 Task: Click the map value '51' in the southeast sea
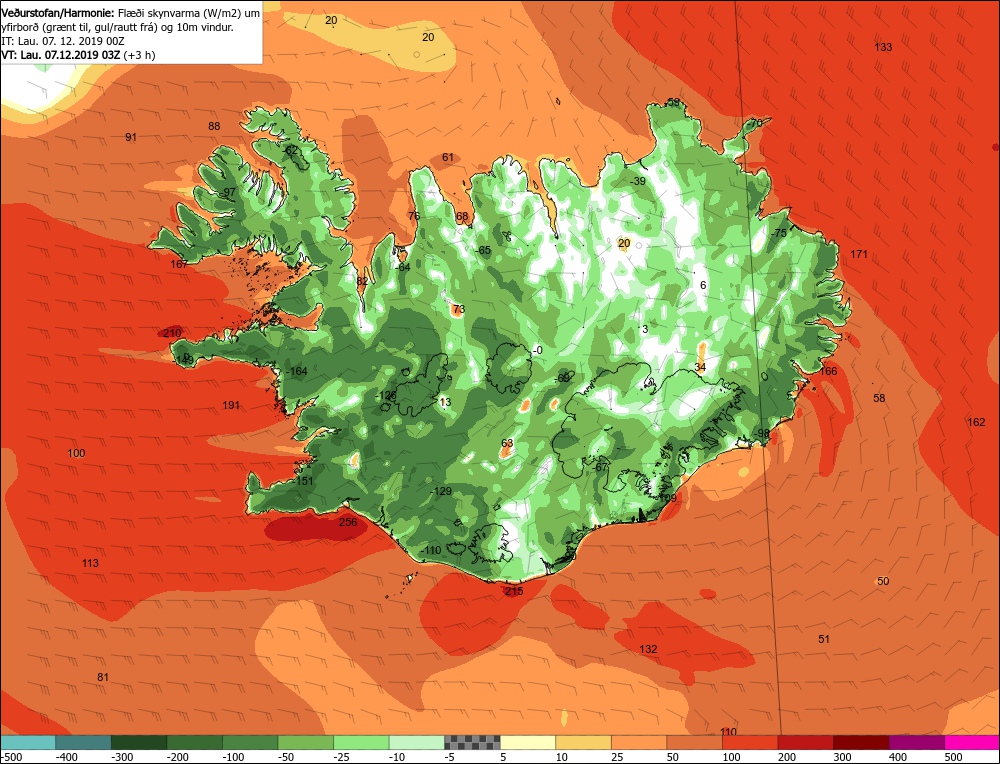click(824, 639)
